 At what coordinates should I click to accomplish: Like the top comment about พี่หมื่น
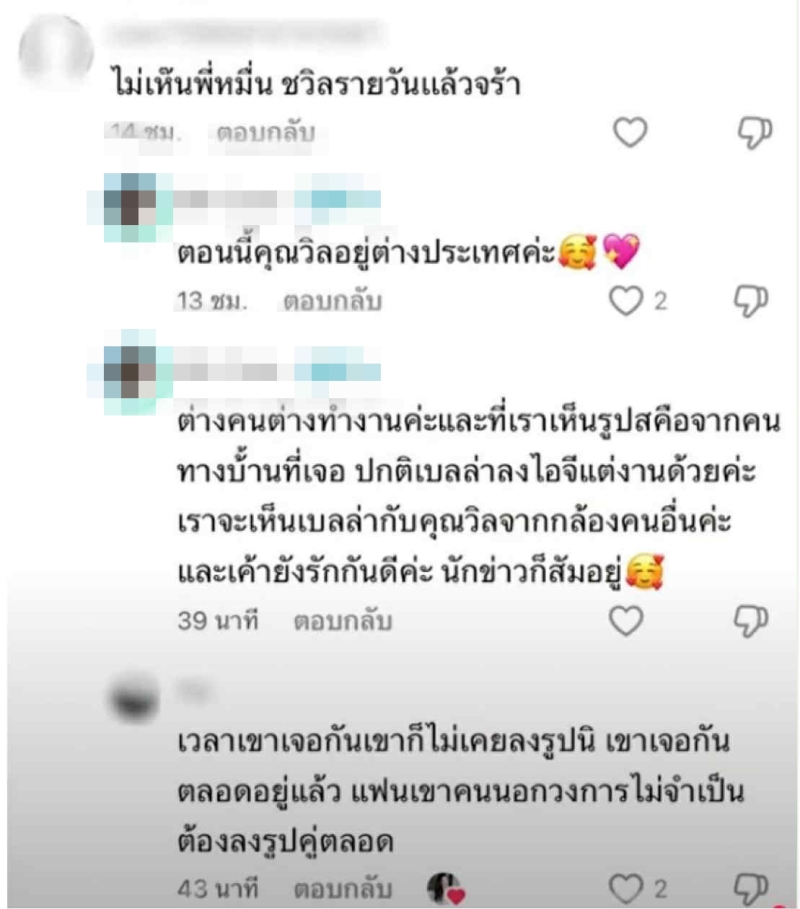630,132
